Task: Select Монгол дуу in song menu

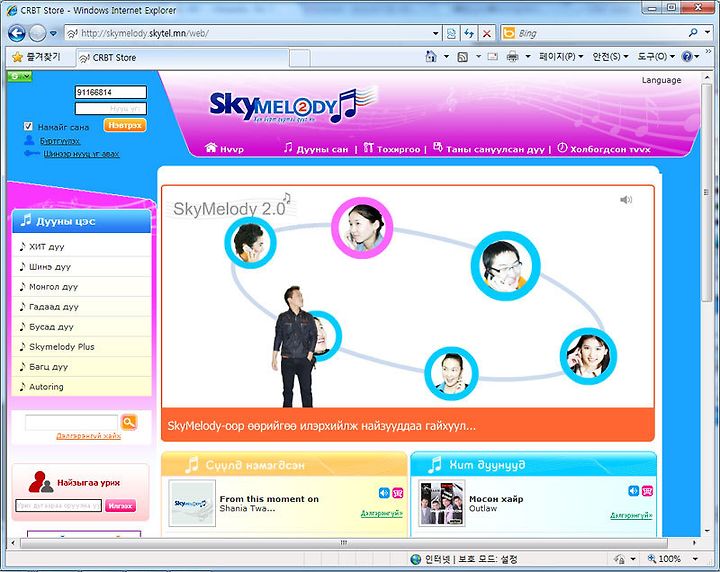Action: (x=82, y=287)
